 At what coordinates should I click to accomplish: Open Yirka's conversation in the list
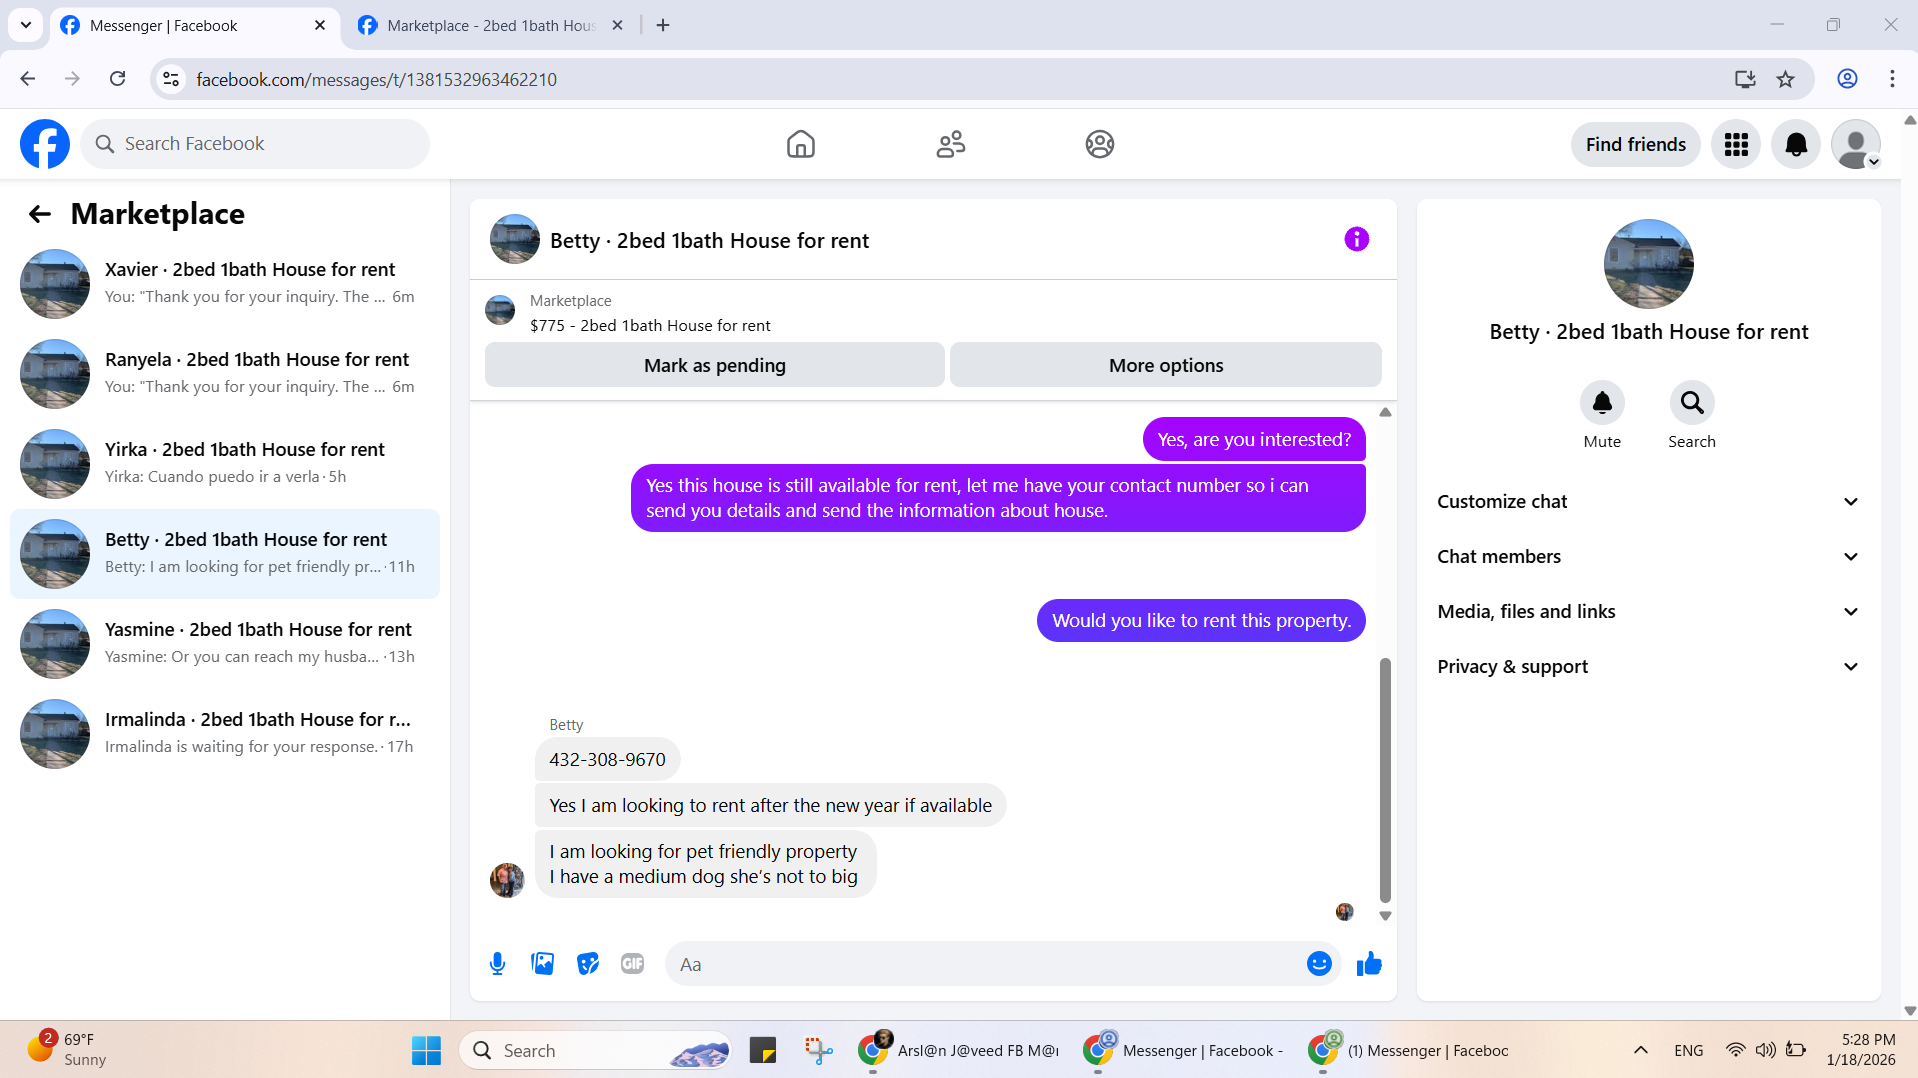(225, 463)
